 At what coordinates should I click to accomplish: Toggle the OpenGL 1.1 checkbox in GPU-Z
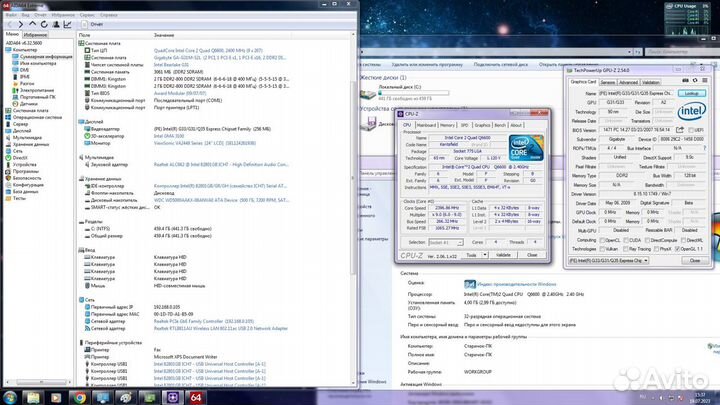coord(678,249)
